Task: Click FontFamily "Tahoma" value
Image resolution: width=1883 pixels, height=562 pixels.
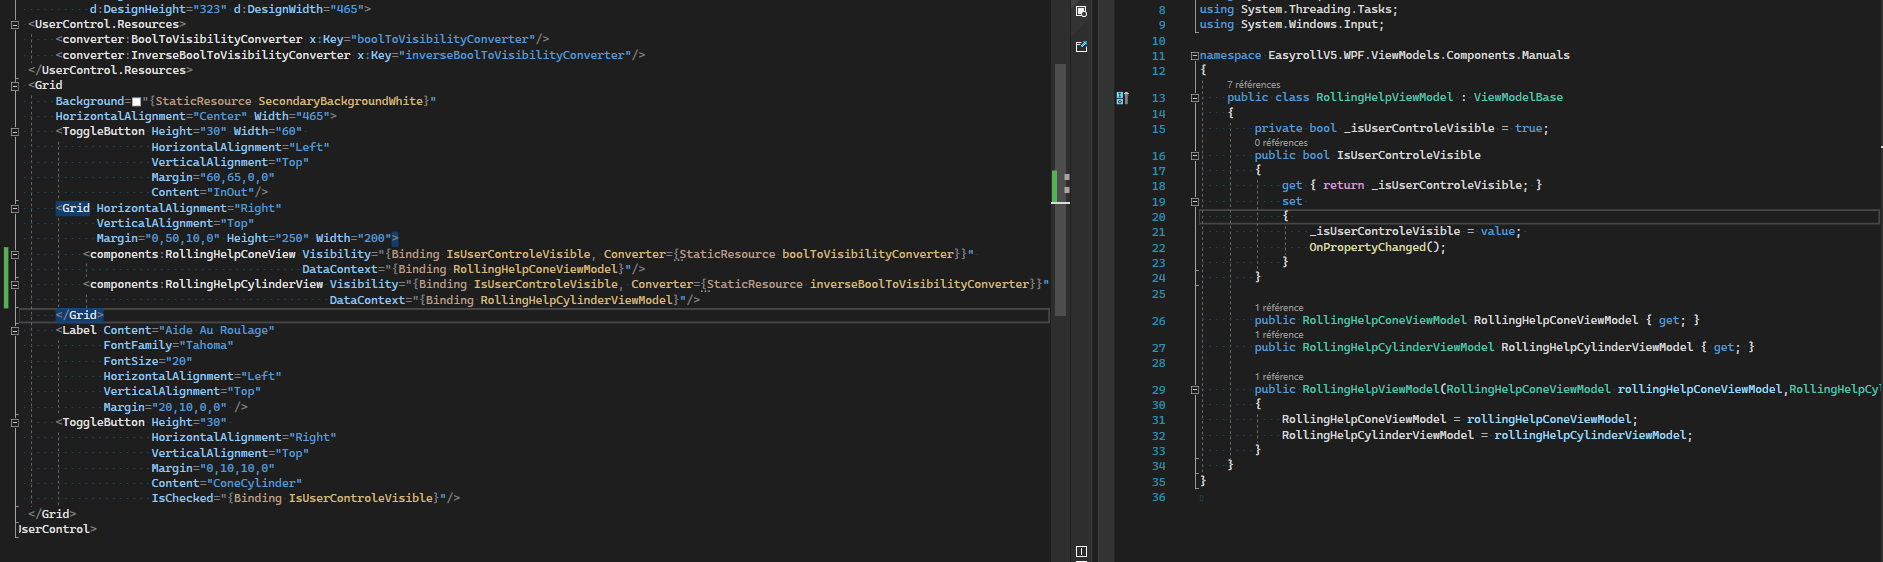Action: coord(208,345)
